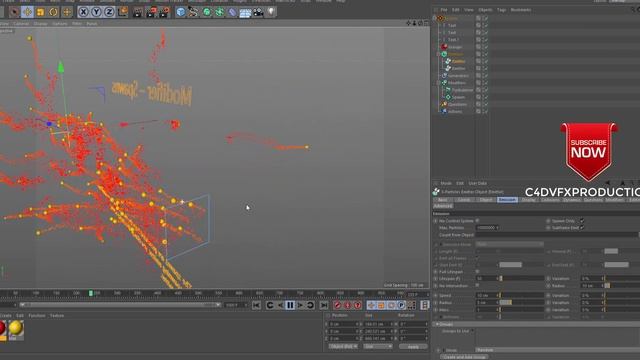Screen dimensions: 640x360
Task: Toggle the Subframe Emit checkbox
Action: (582, 228)
